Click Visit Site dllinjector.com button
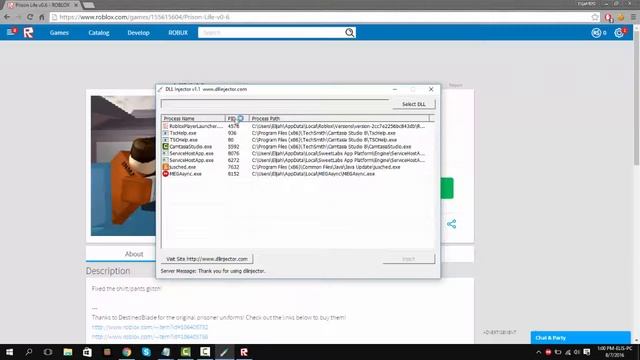Image resolution: width=640 pixels, height=360 pixels. point(207,259)
